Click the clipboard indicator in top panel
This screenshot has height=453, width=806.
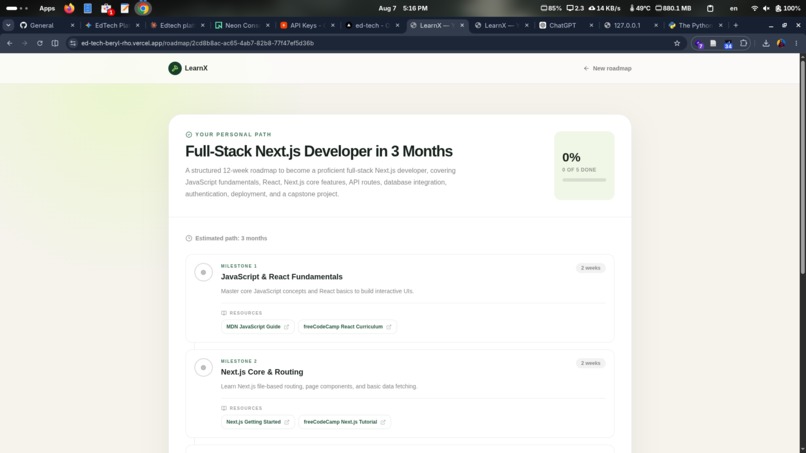(x=710, y=8)
